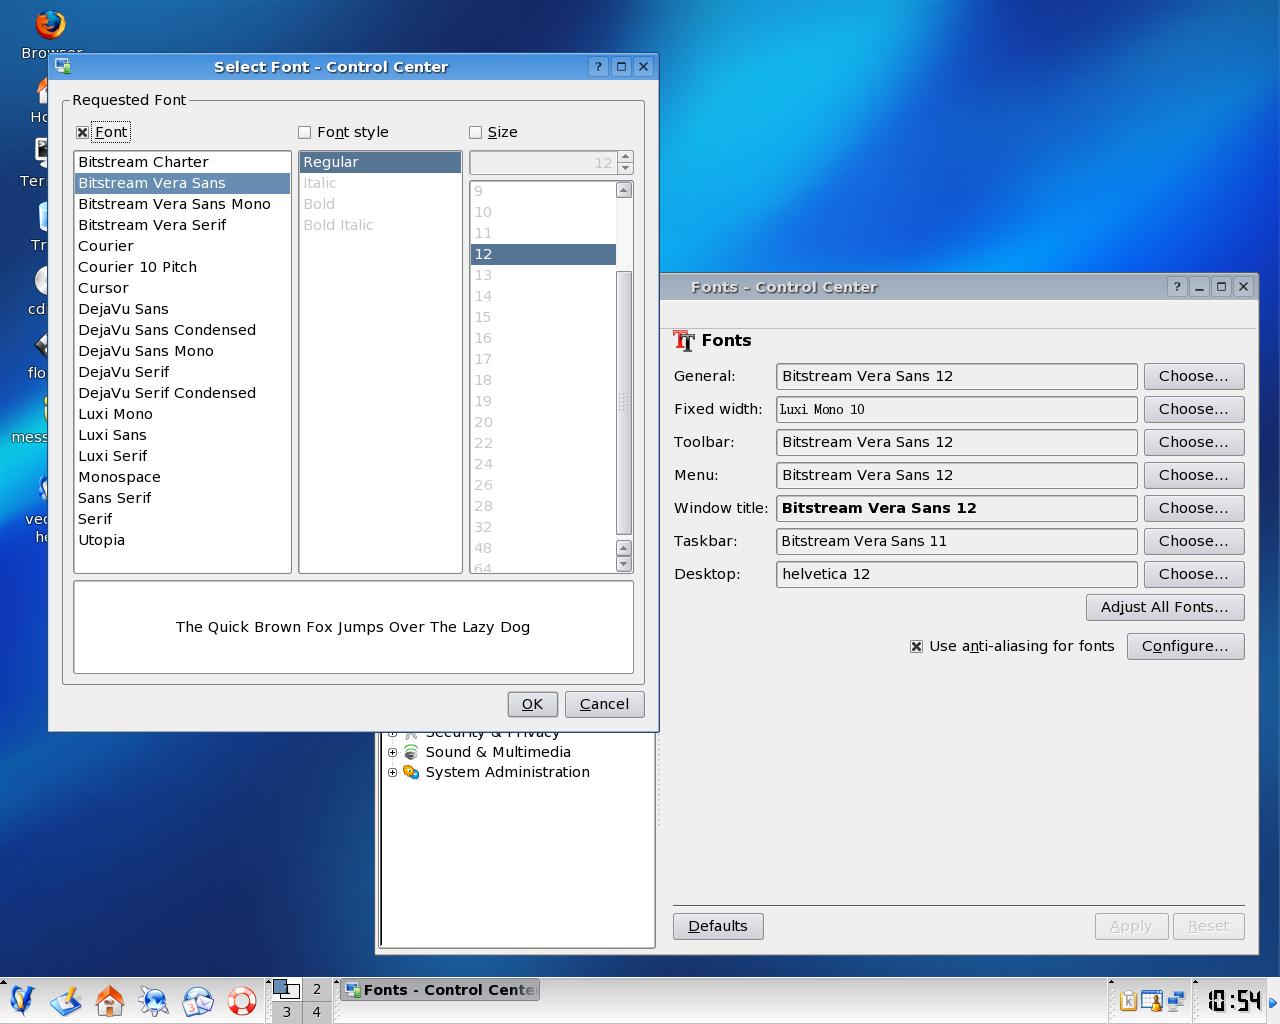
Task: Click the help question mark in Fonts window title bar
Action: click(x=1177, y=286)
